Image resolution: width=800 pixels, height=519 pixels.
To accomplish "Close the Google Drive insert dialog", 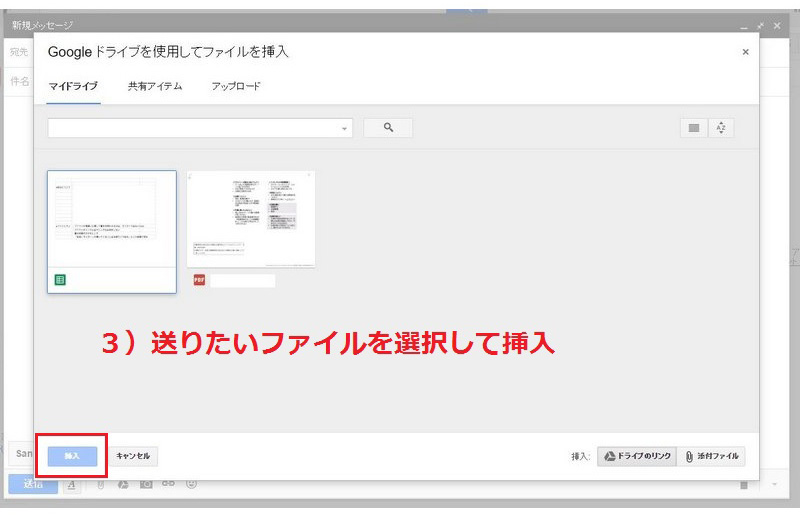I will pyautogui.click(x=745, y=52).
